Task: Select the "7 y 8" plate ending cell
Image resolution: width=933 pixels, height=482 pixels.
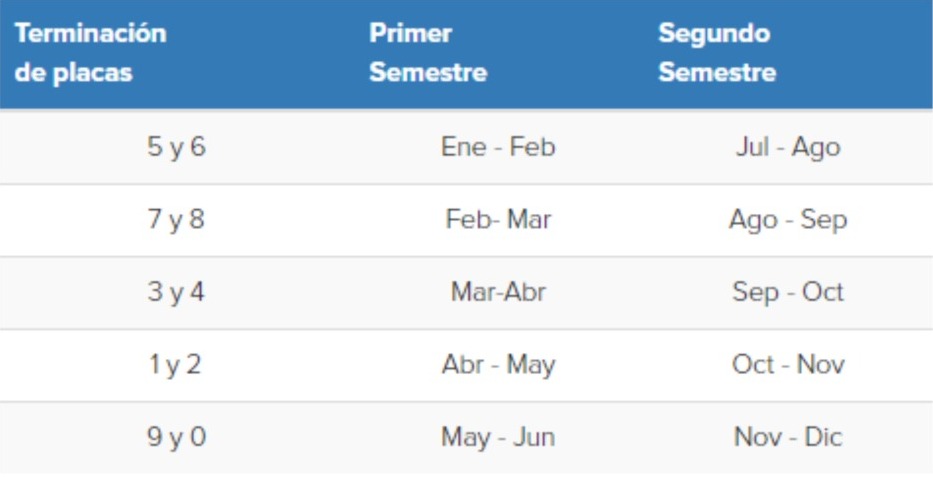Action: tap(176, 220)
